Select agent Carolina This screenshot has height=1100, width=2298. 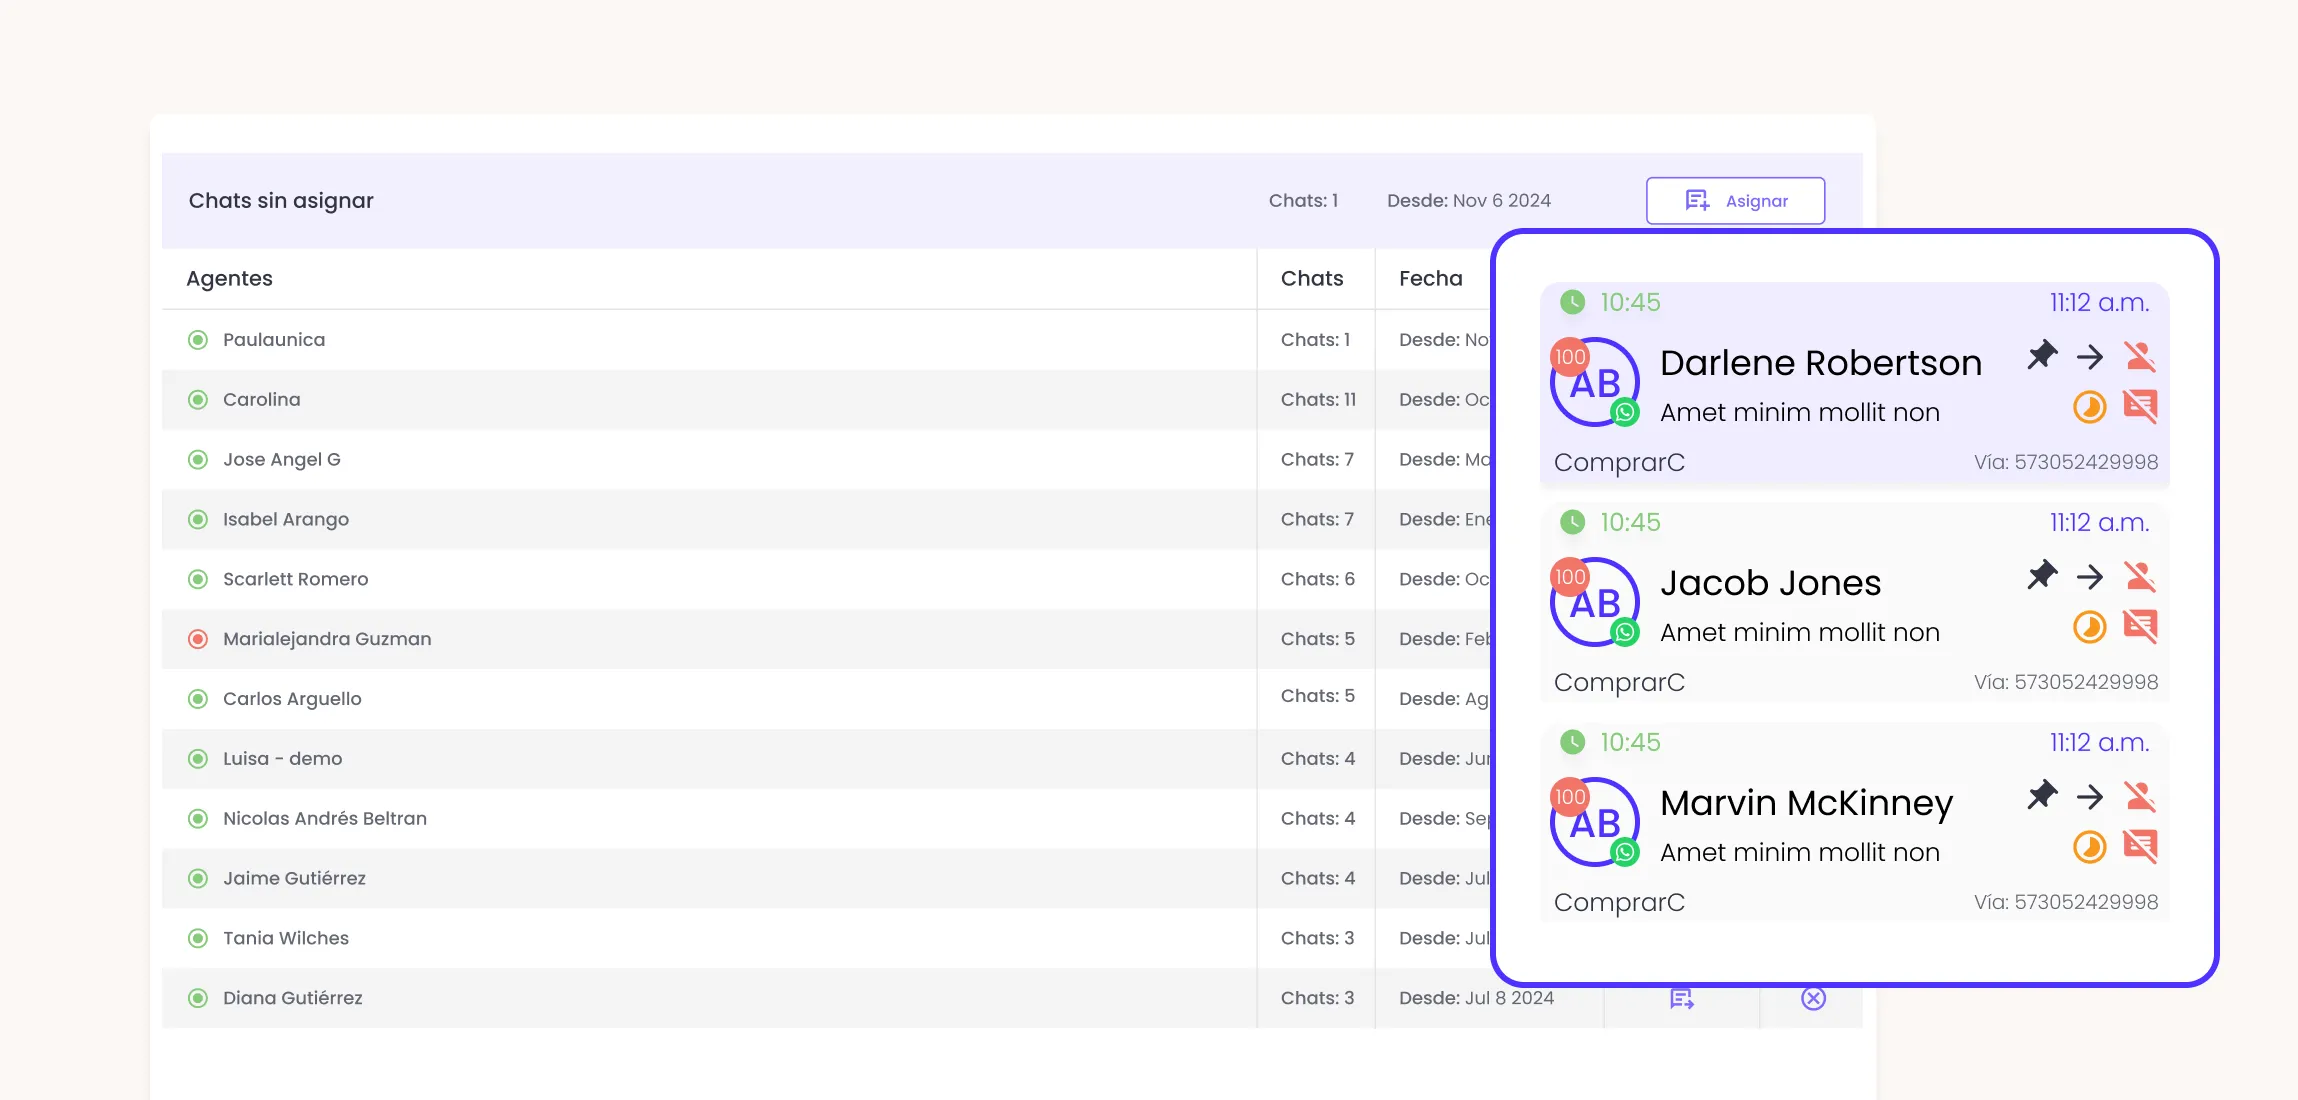(261, 400)
